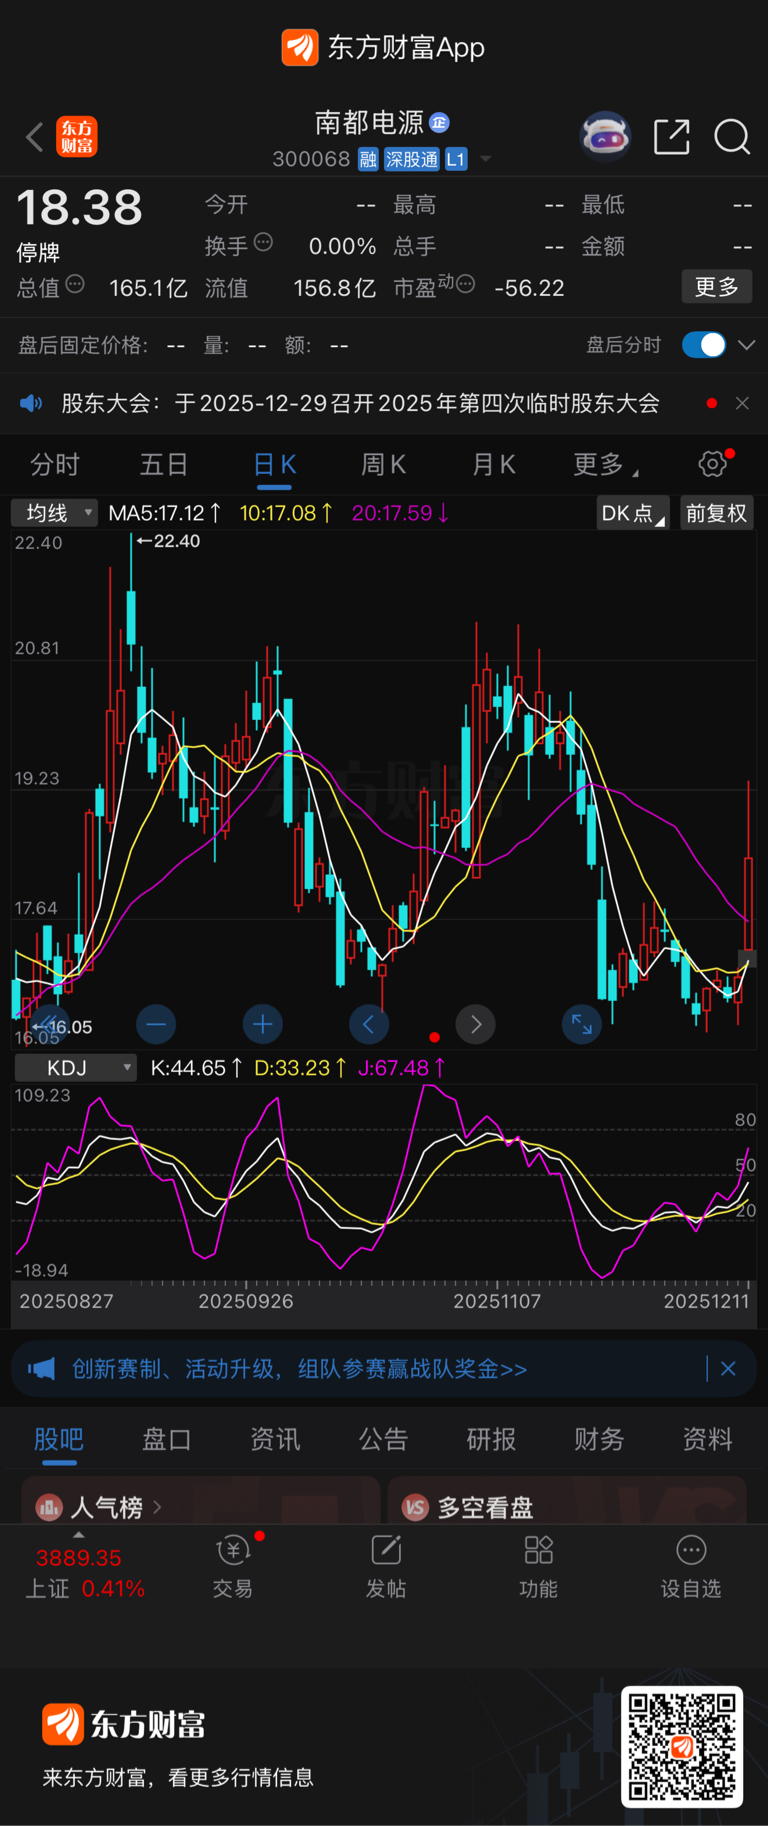Change the 前复权 adjustment setting
Screen dimensions: 768x1826
[716, 513]
